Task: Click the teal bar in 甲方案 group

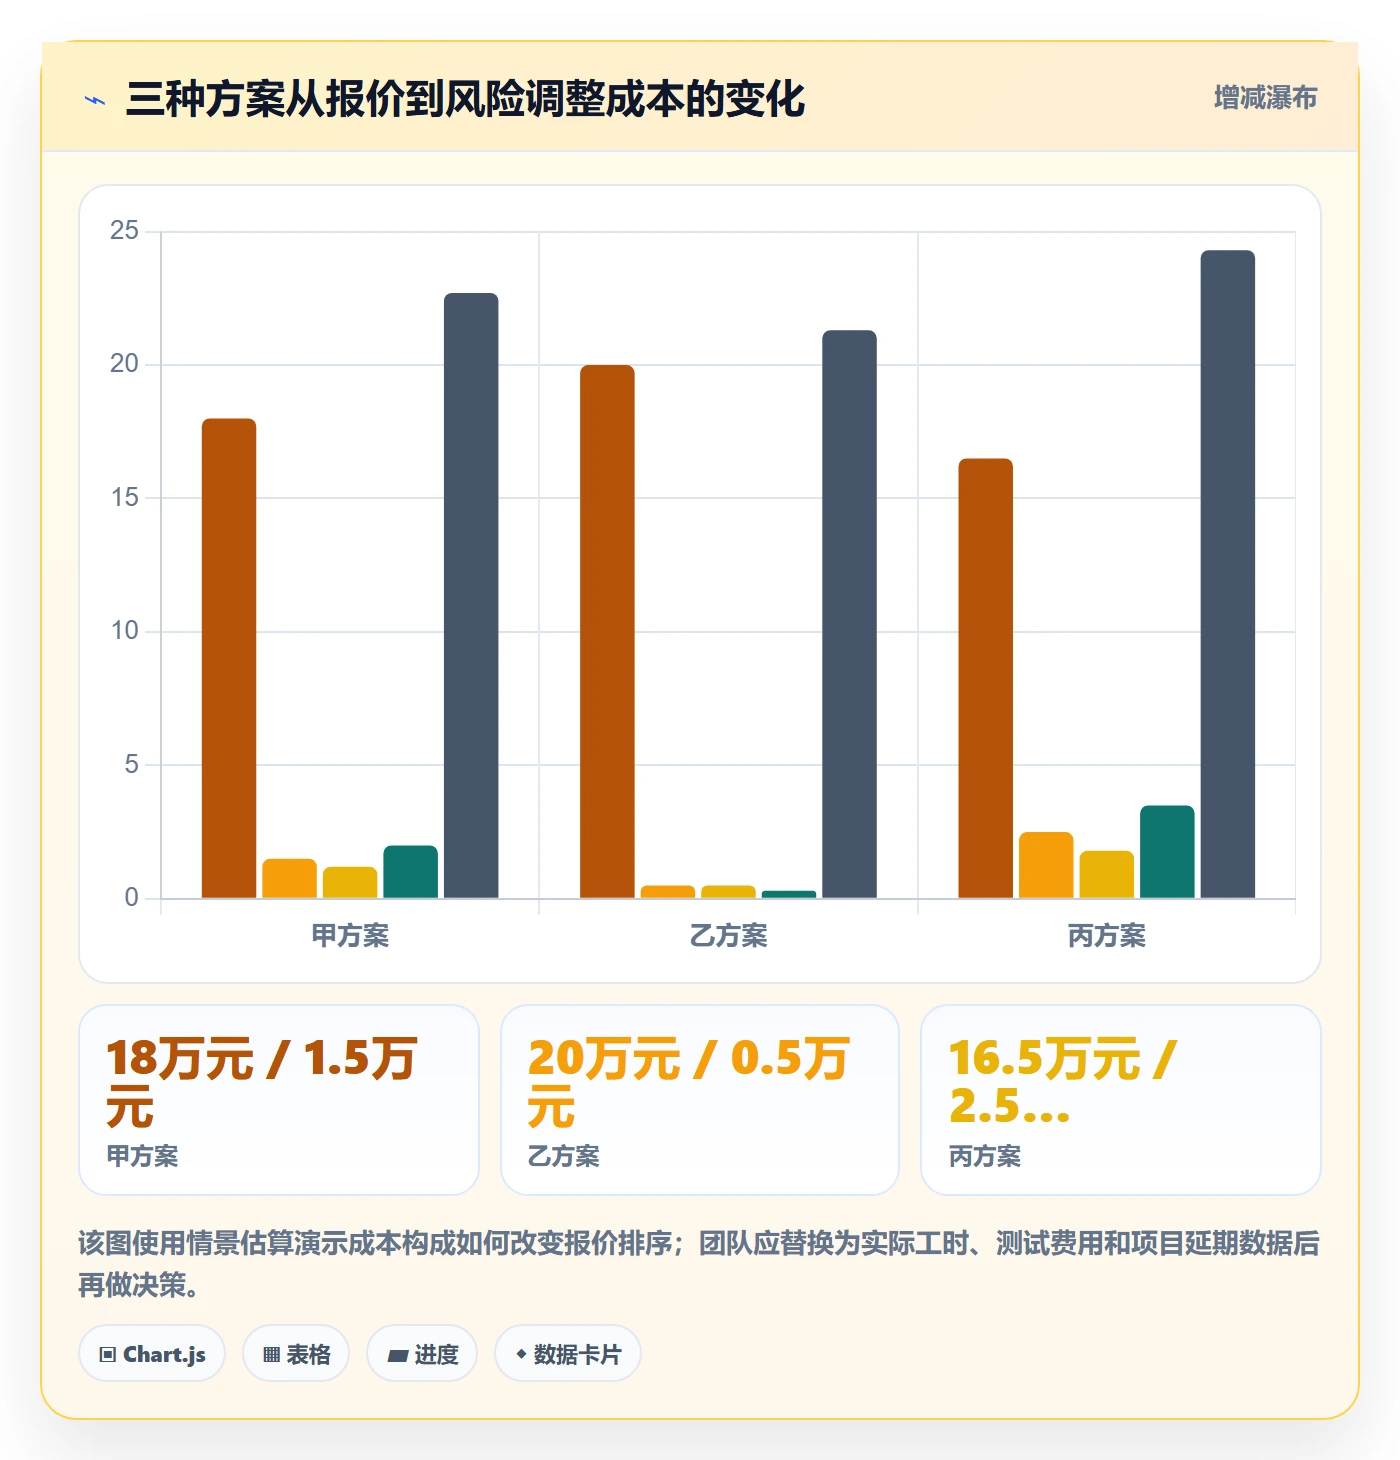Action: (x=410, y=872)
